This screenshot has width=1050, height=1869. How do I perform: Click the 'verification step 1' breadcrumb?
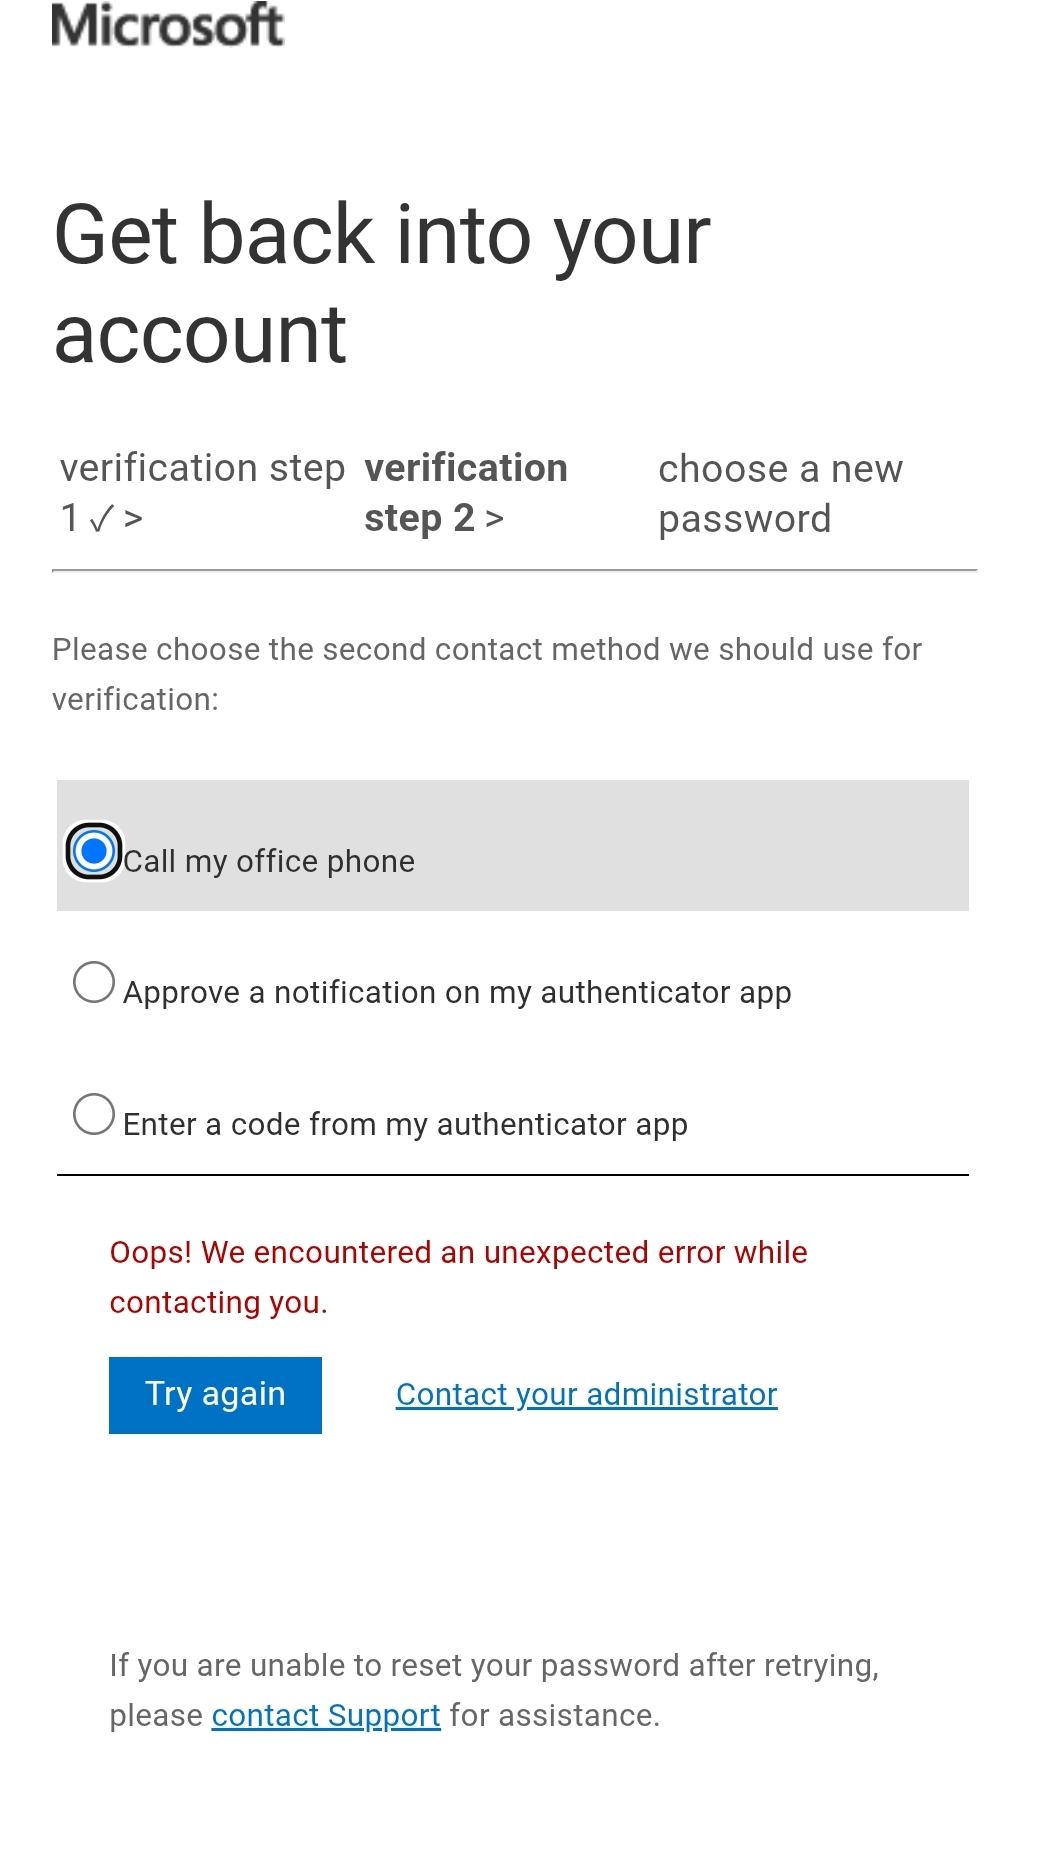(200, 492)
